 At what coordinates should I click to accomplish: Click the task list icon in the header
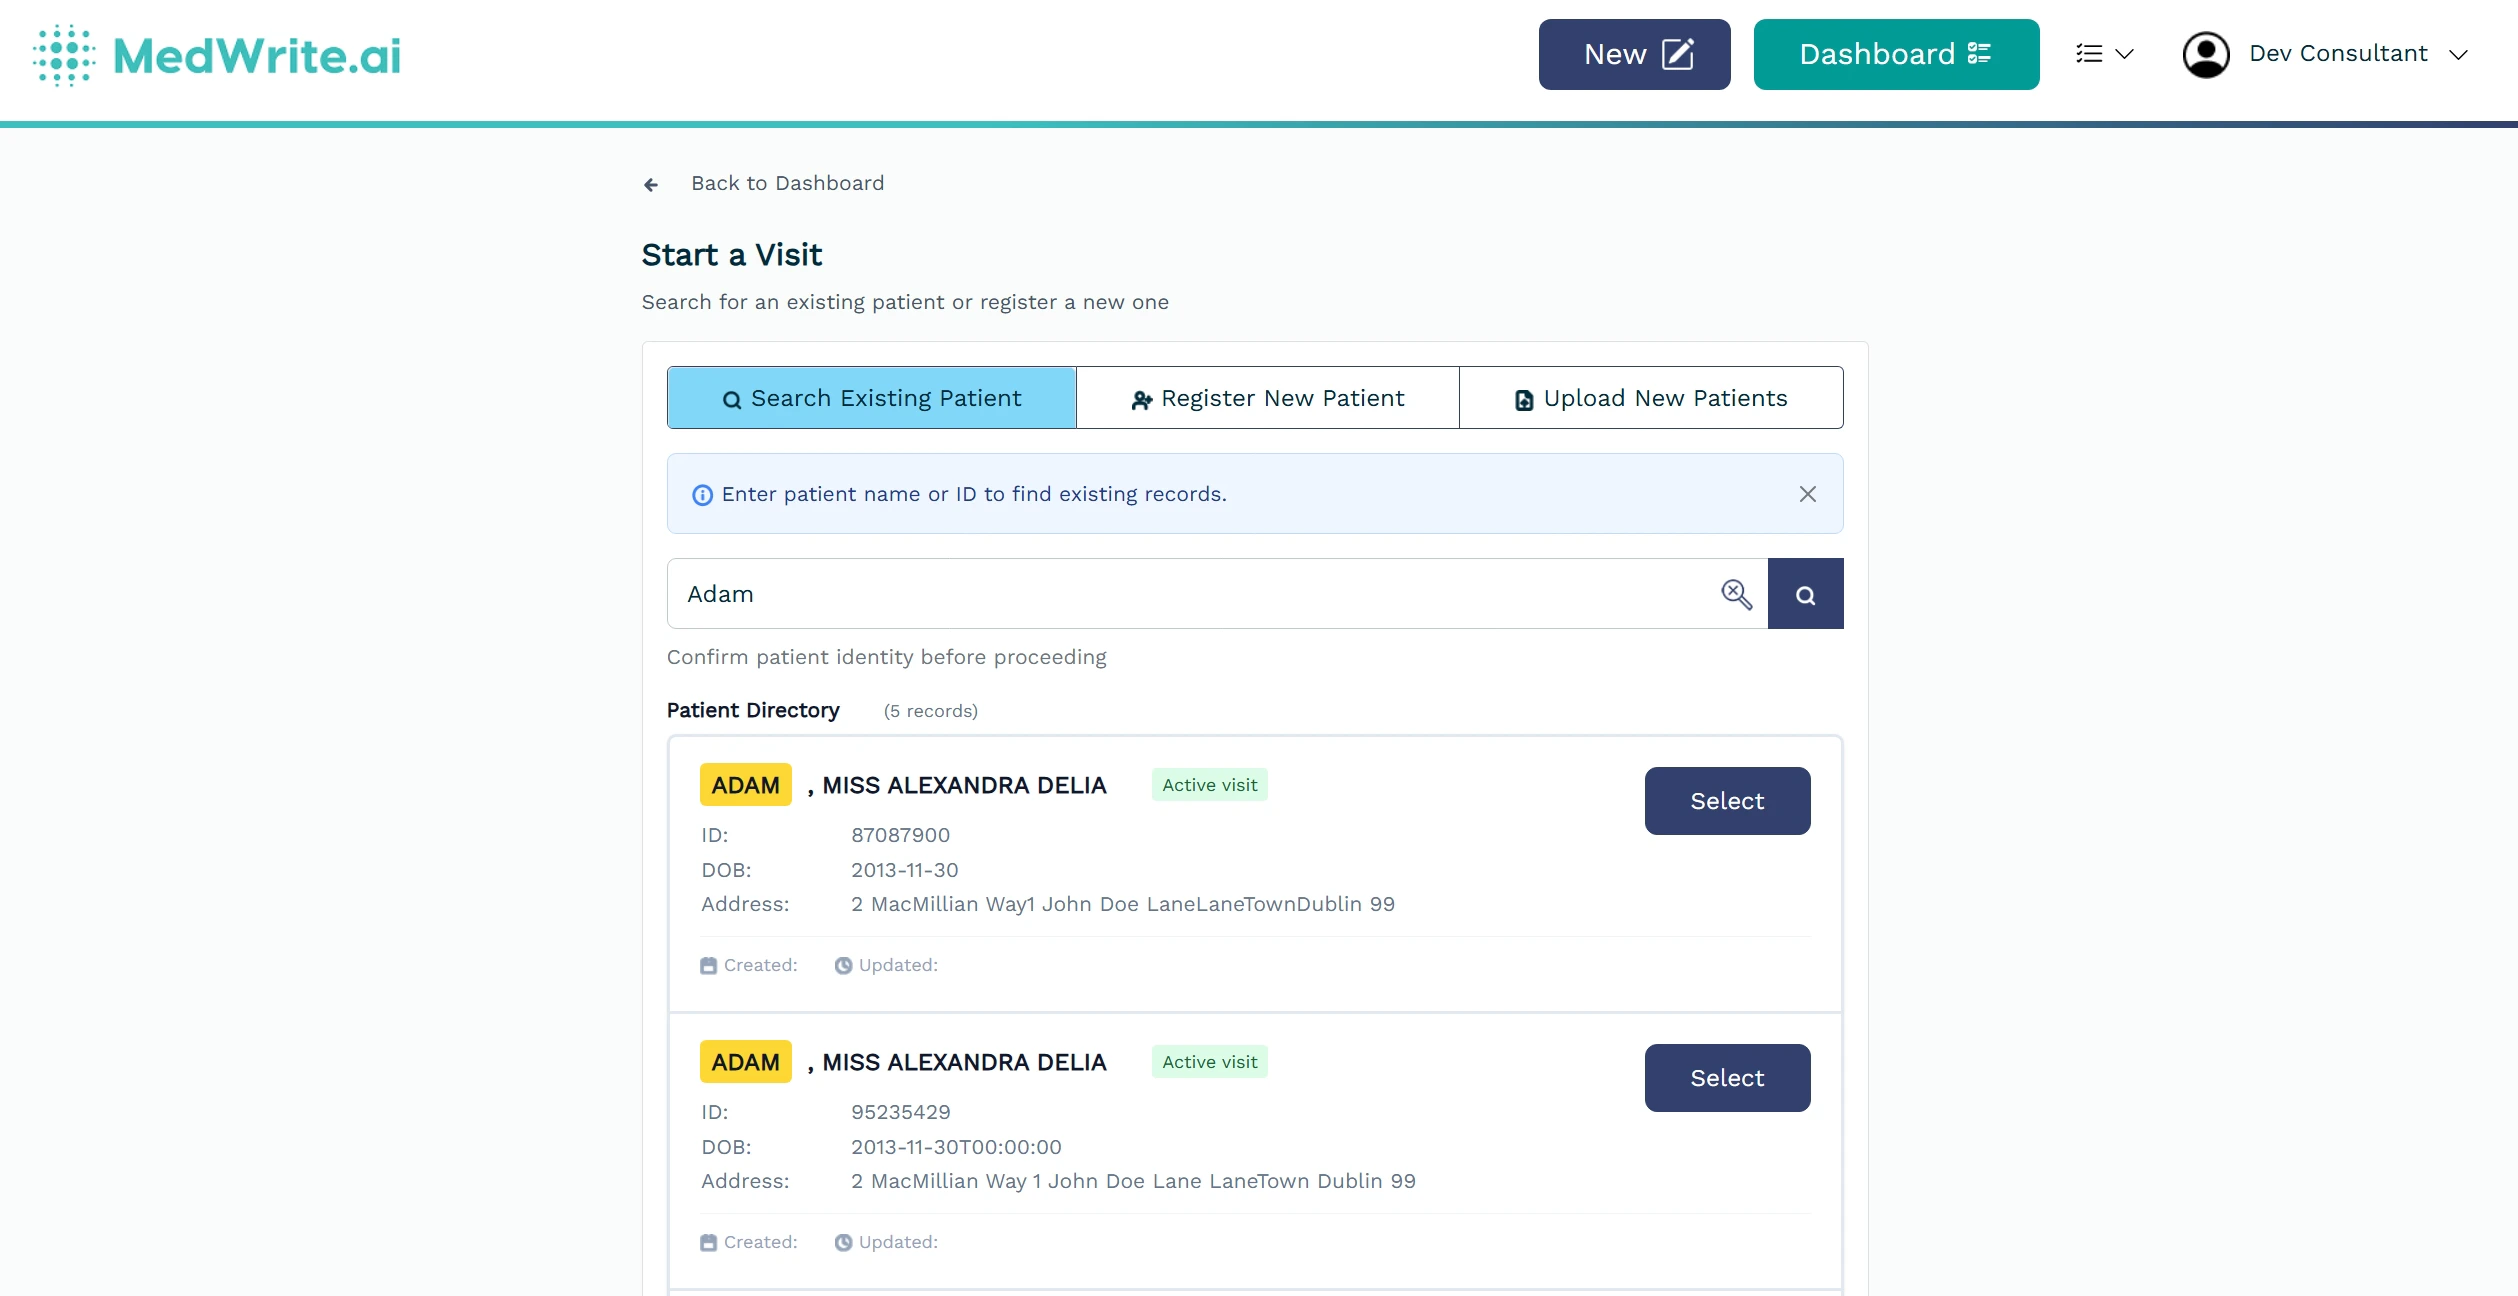[x=2091, y=53]
